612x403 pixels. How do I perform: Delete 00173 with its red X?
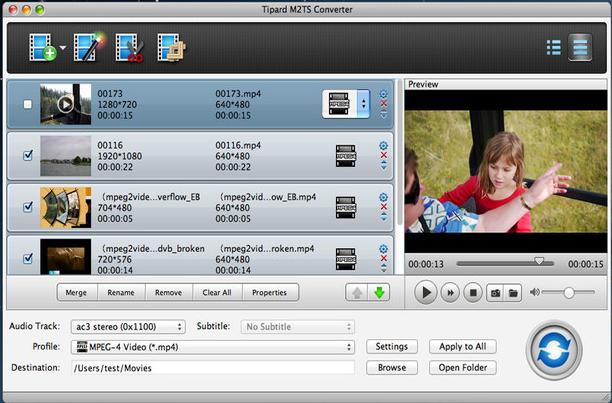pyautogui.click(x=384, y=104)
